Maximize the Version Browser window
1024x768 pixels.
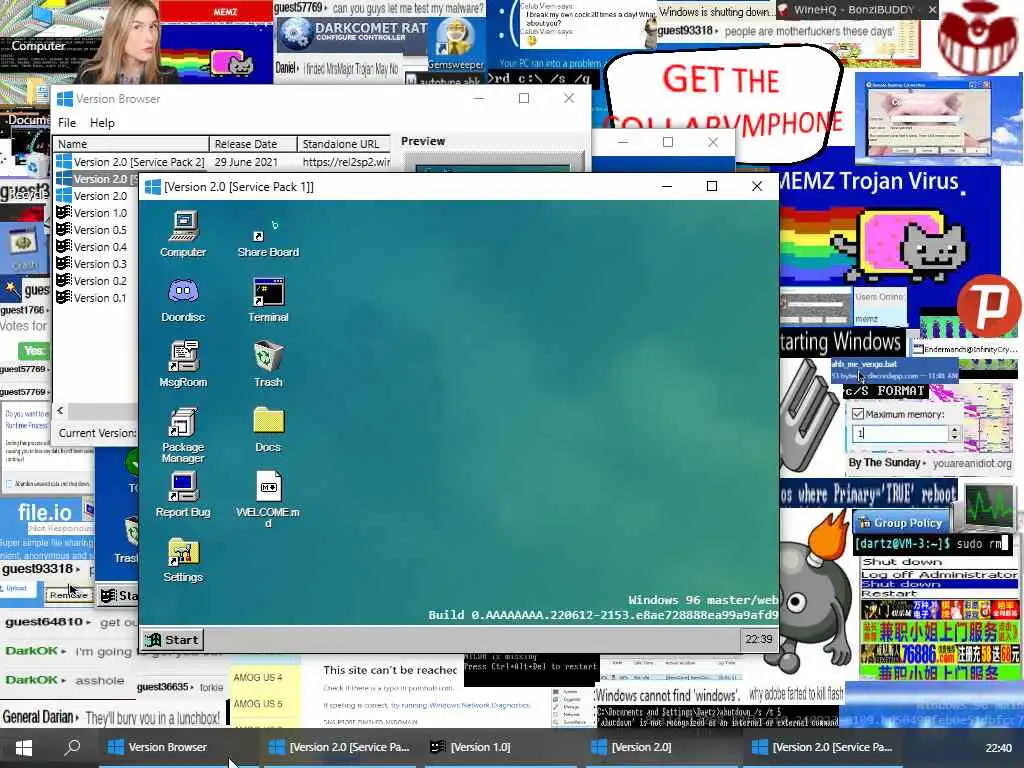pyautogui.click(x=524, y=99)
